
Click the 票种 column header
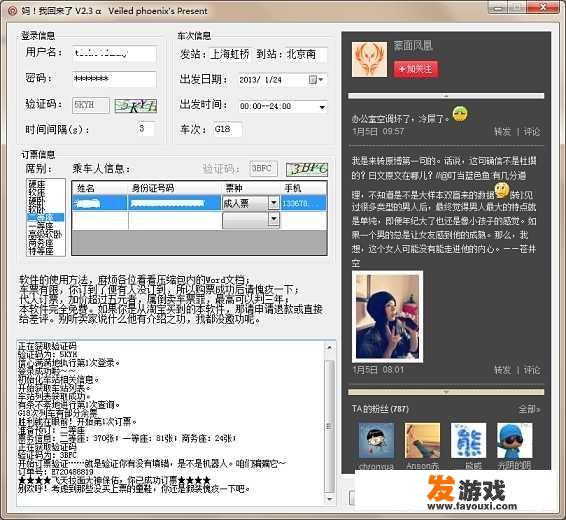pos(251,188)
